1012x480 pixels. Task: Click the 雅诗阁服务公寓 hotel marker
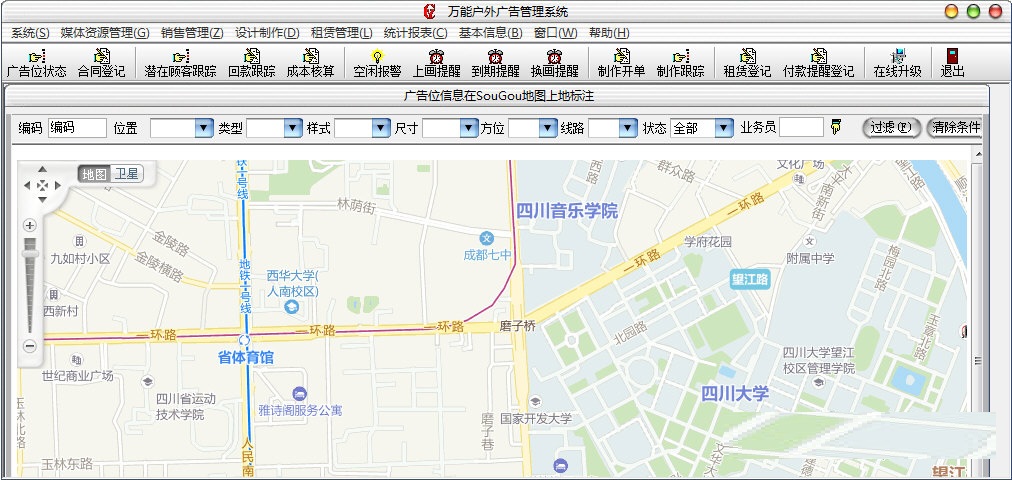click(299, 394)
